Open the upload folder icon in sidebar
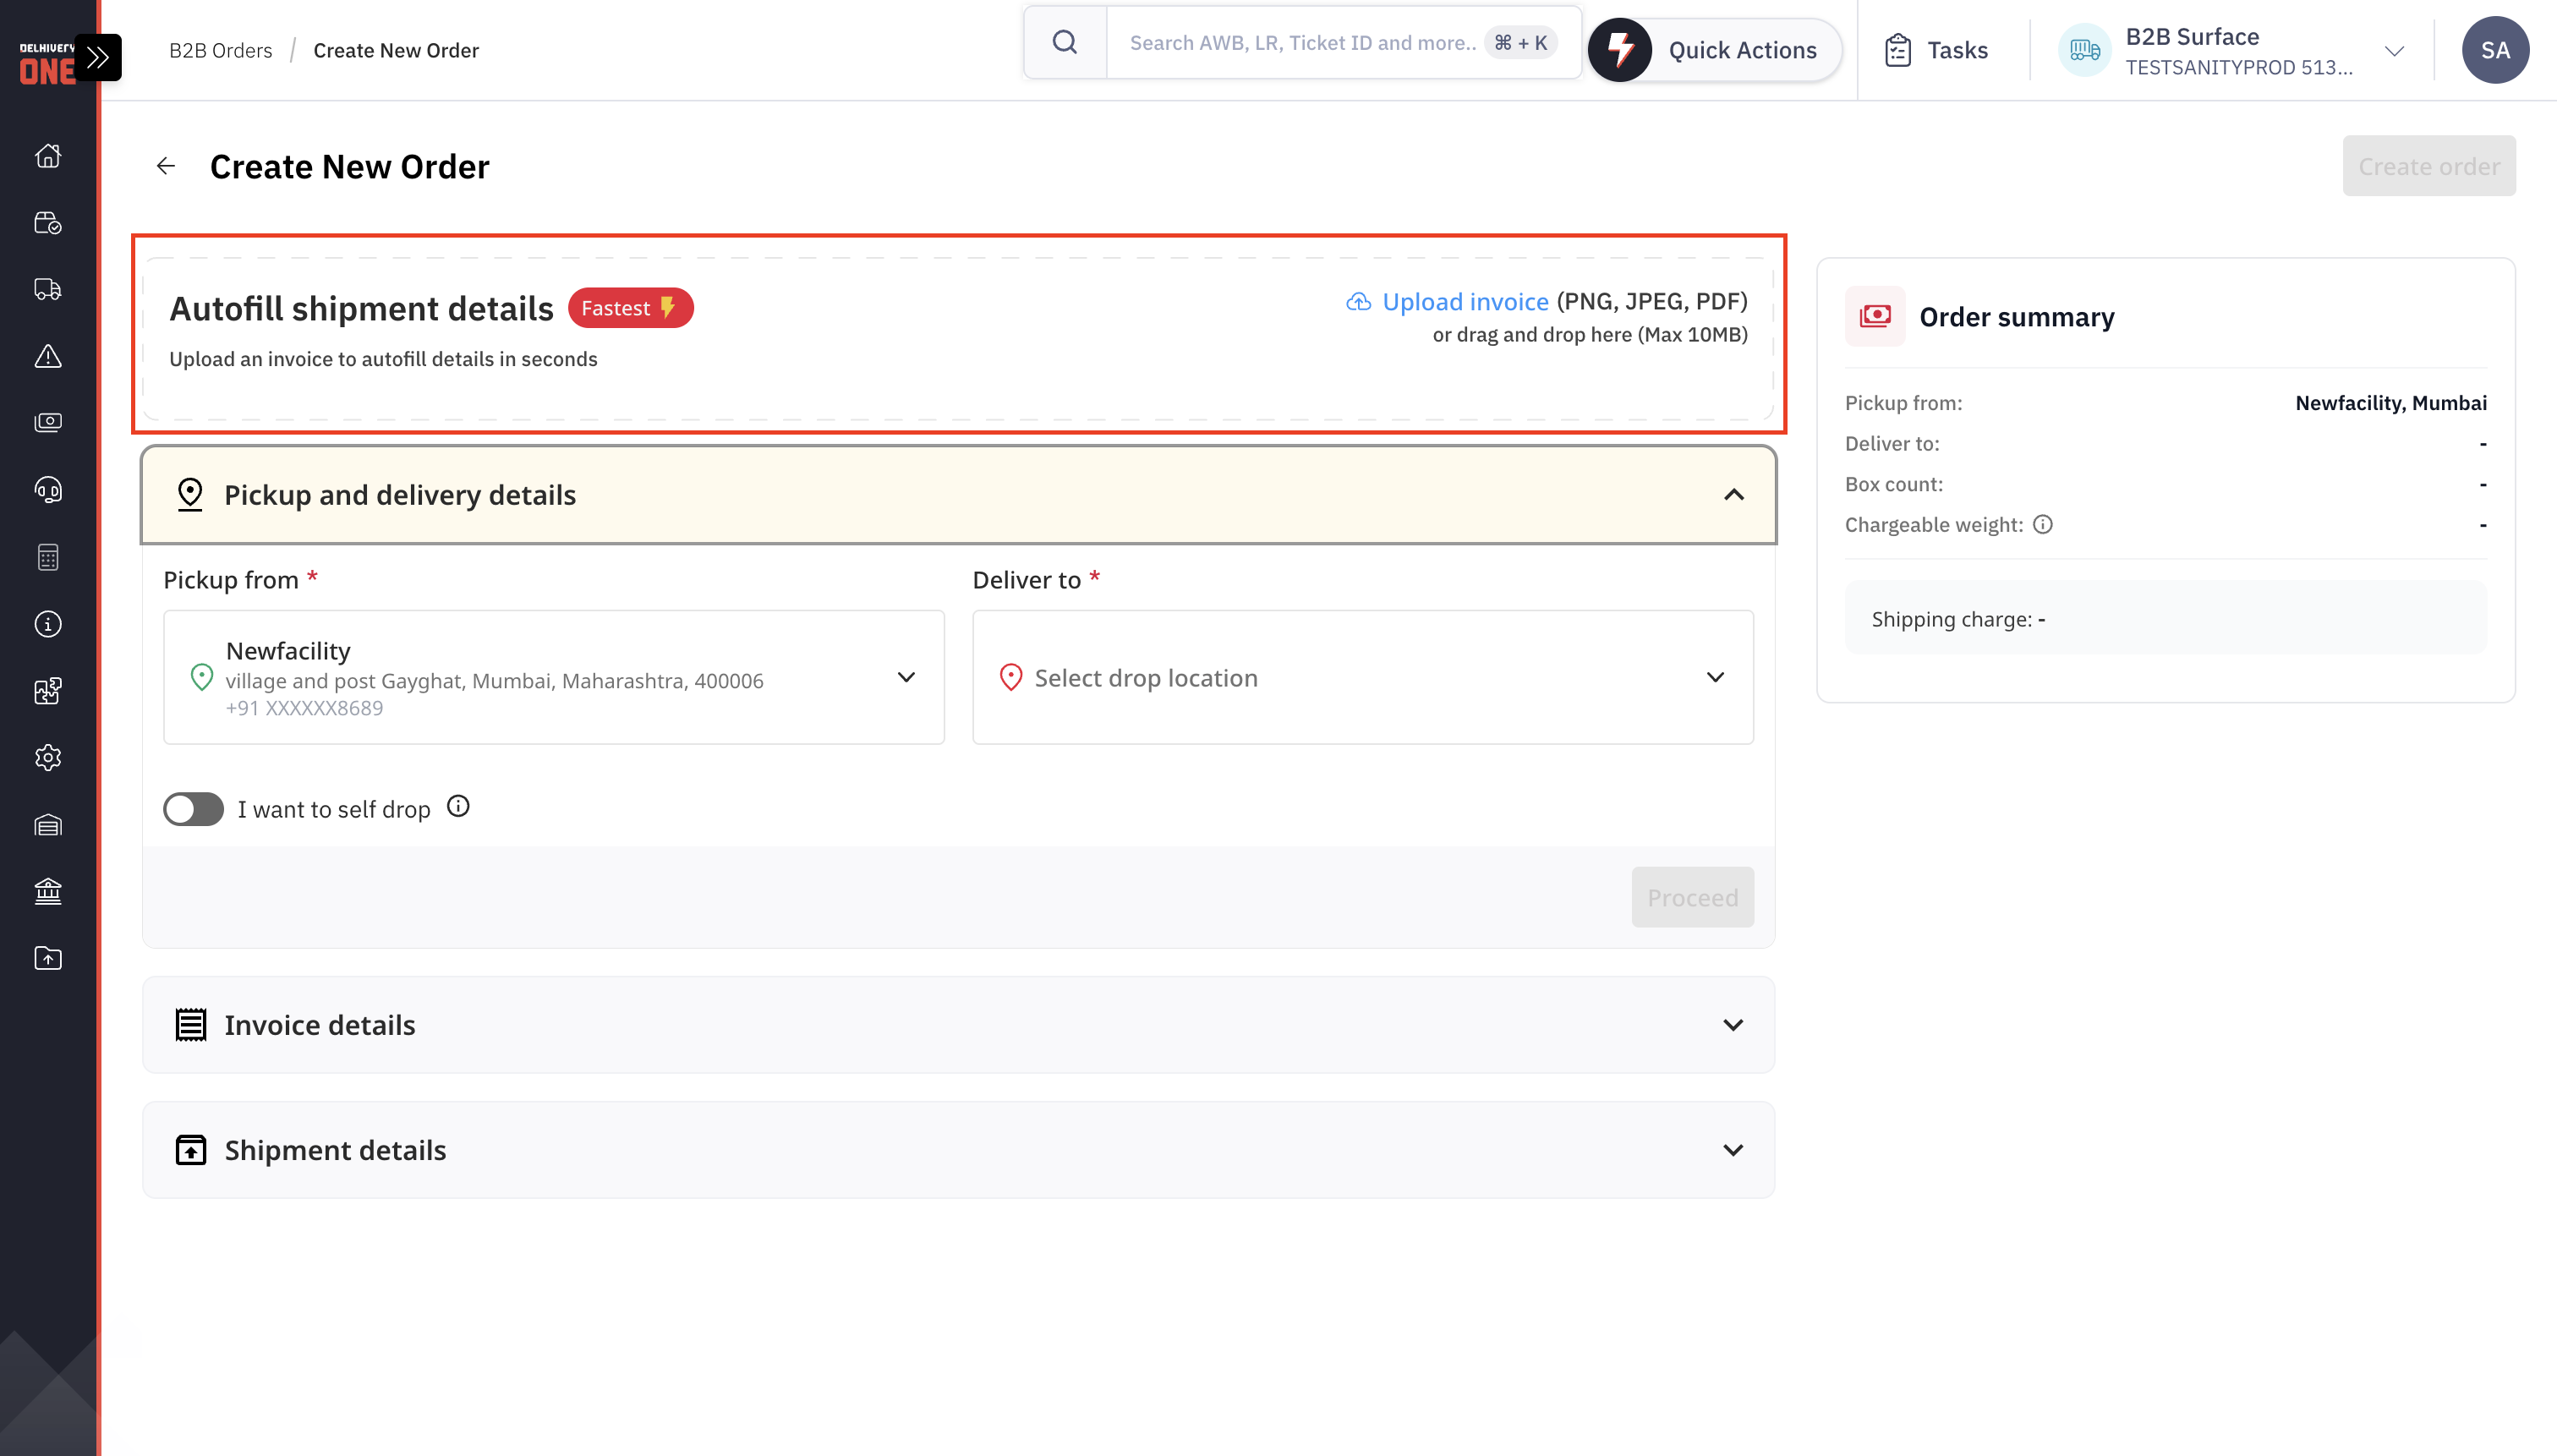The image size is (2557, 1456). pyautogui.click(x=48, y=958)
